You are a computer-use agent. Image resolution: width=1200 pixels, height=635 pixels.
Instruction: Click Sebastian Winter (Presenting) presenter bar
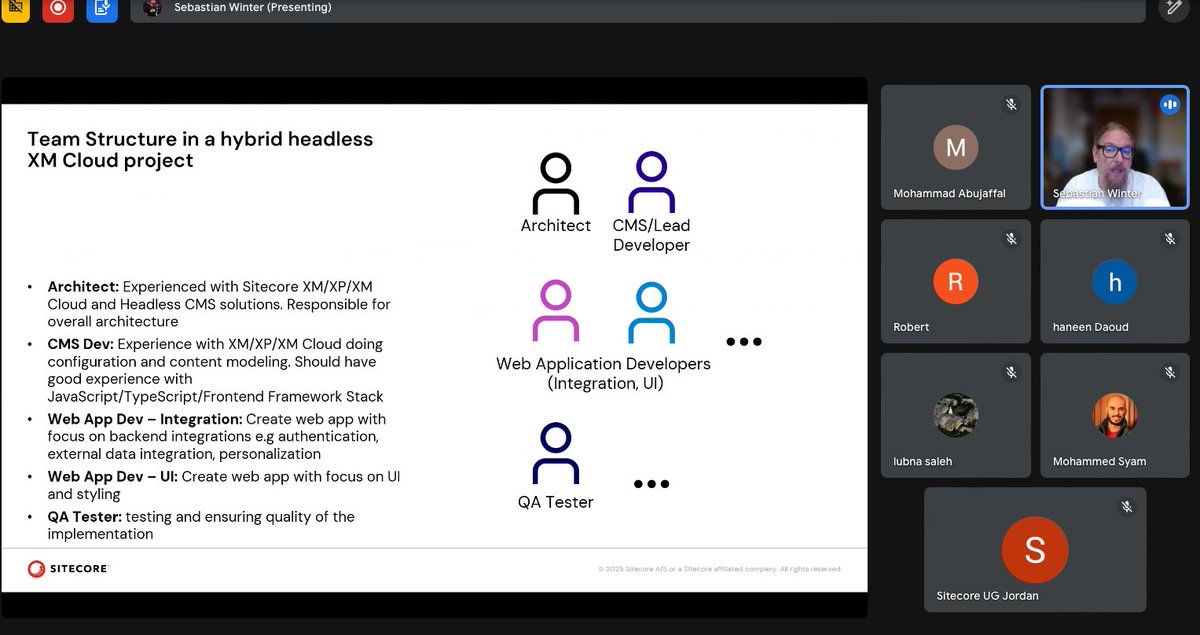click(637, 8)
